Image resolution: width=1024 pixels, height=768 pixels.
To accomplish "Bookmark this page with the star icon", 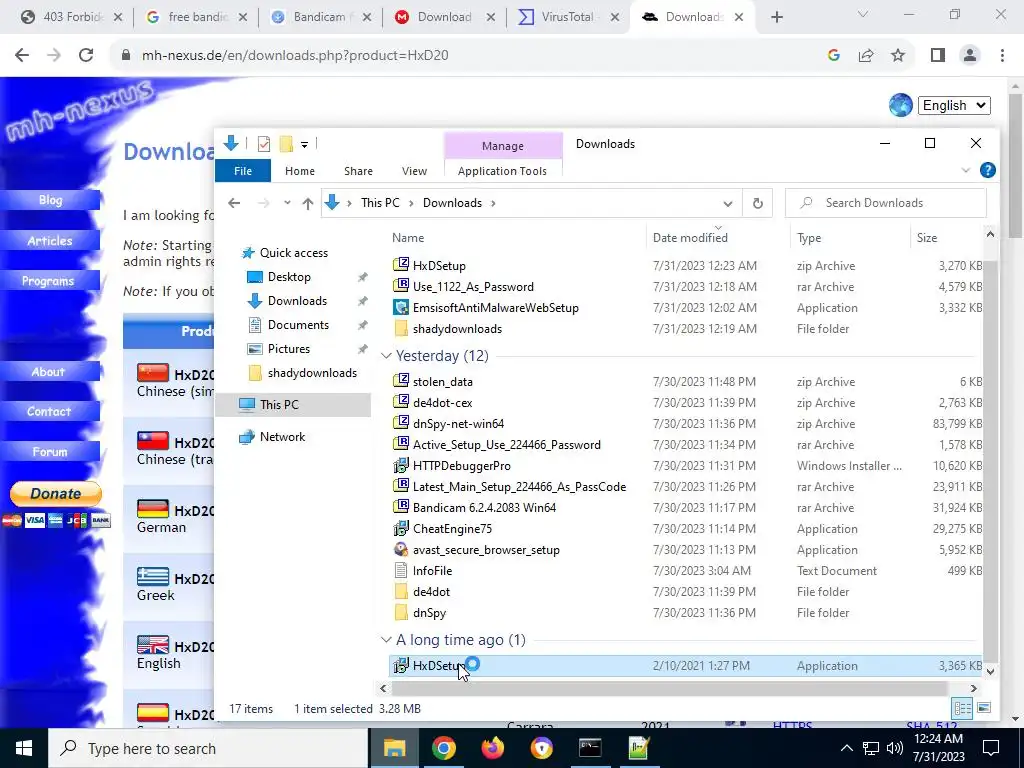I will click(898, 55).
